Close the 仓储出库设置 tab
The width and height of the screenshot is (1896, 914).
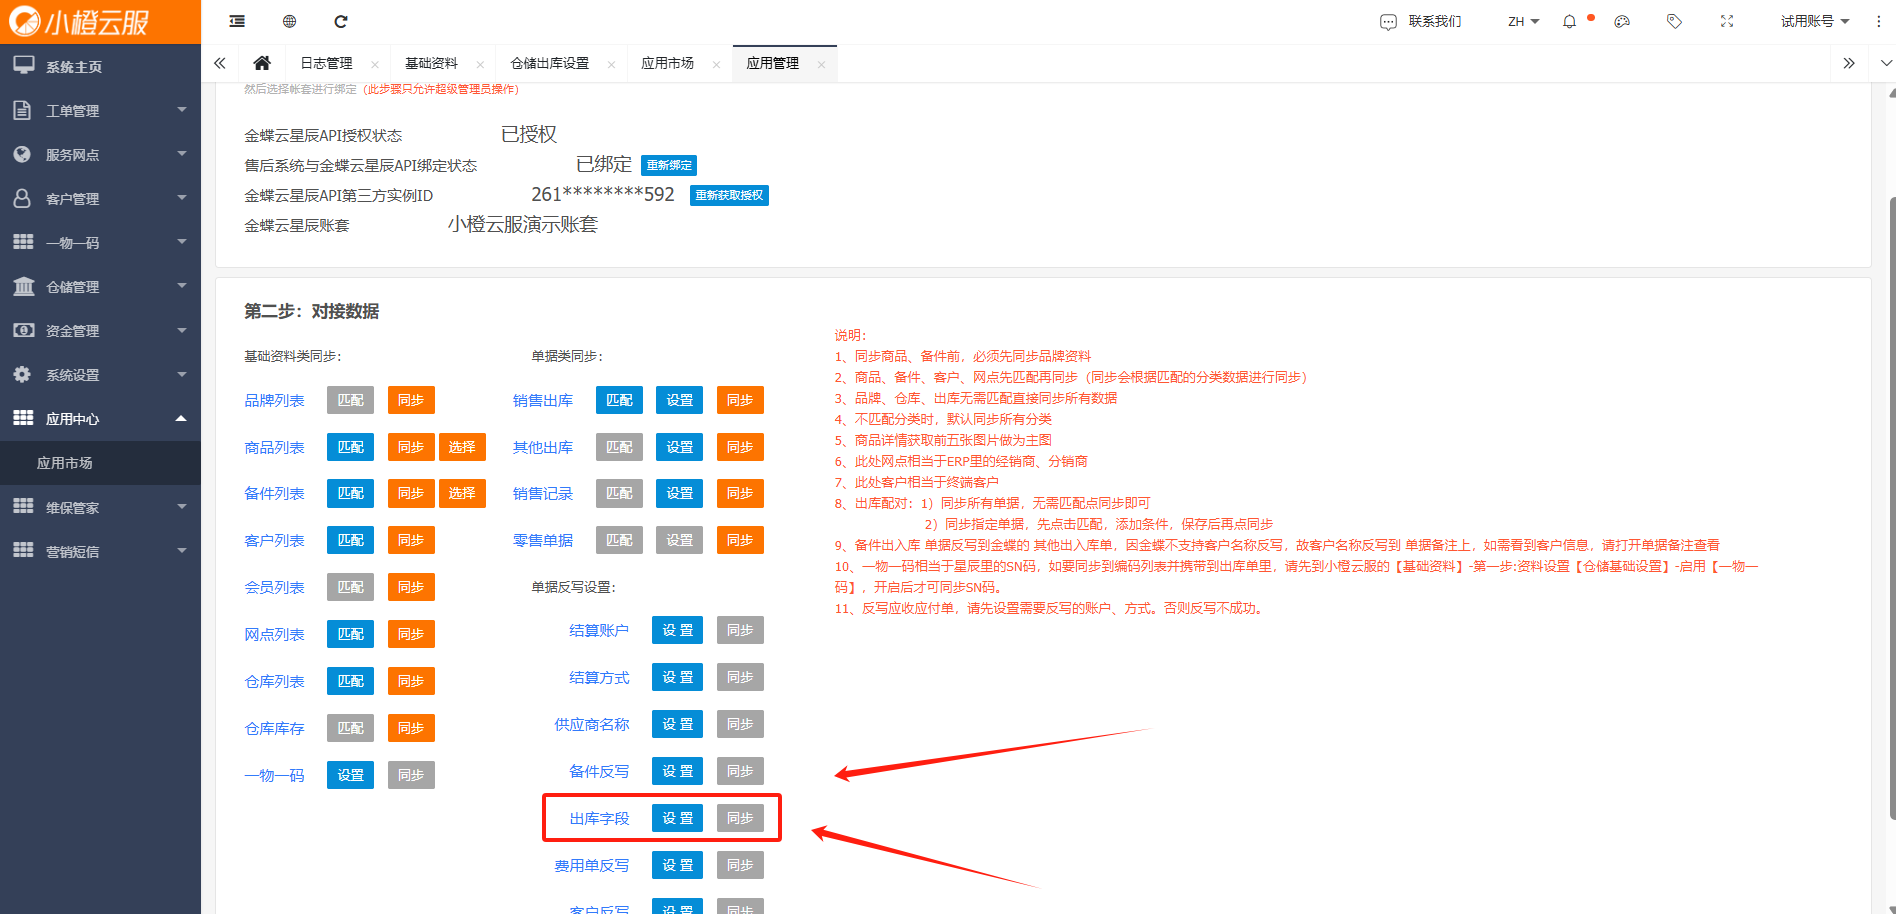coord(611,64)
